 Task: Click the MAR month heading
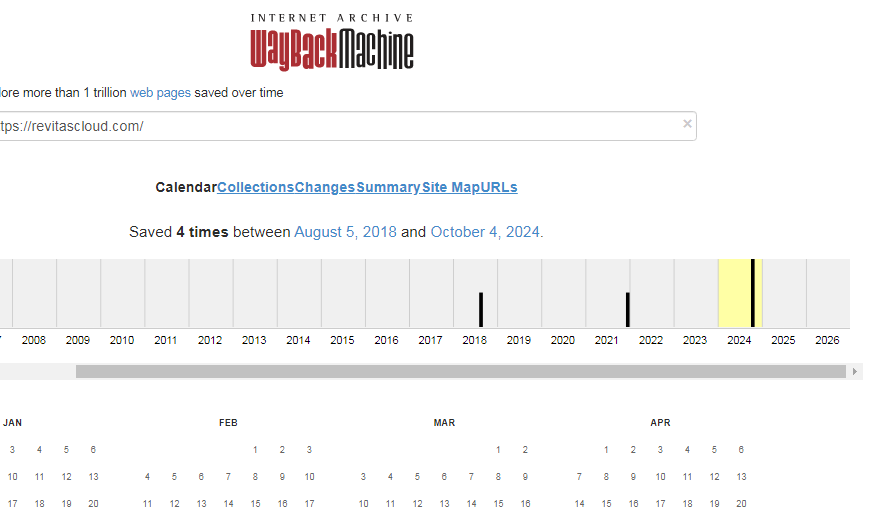(444, 422)
